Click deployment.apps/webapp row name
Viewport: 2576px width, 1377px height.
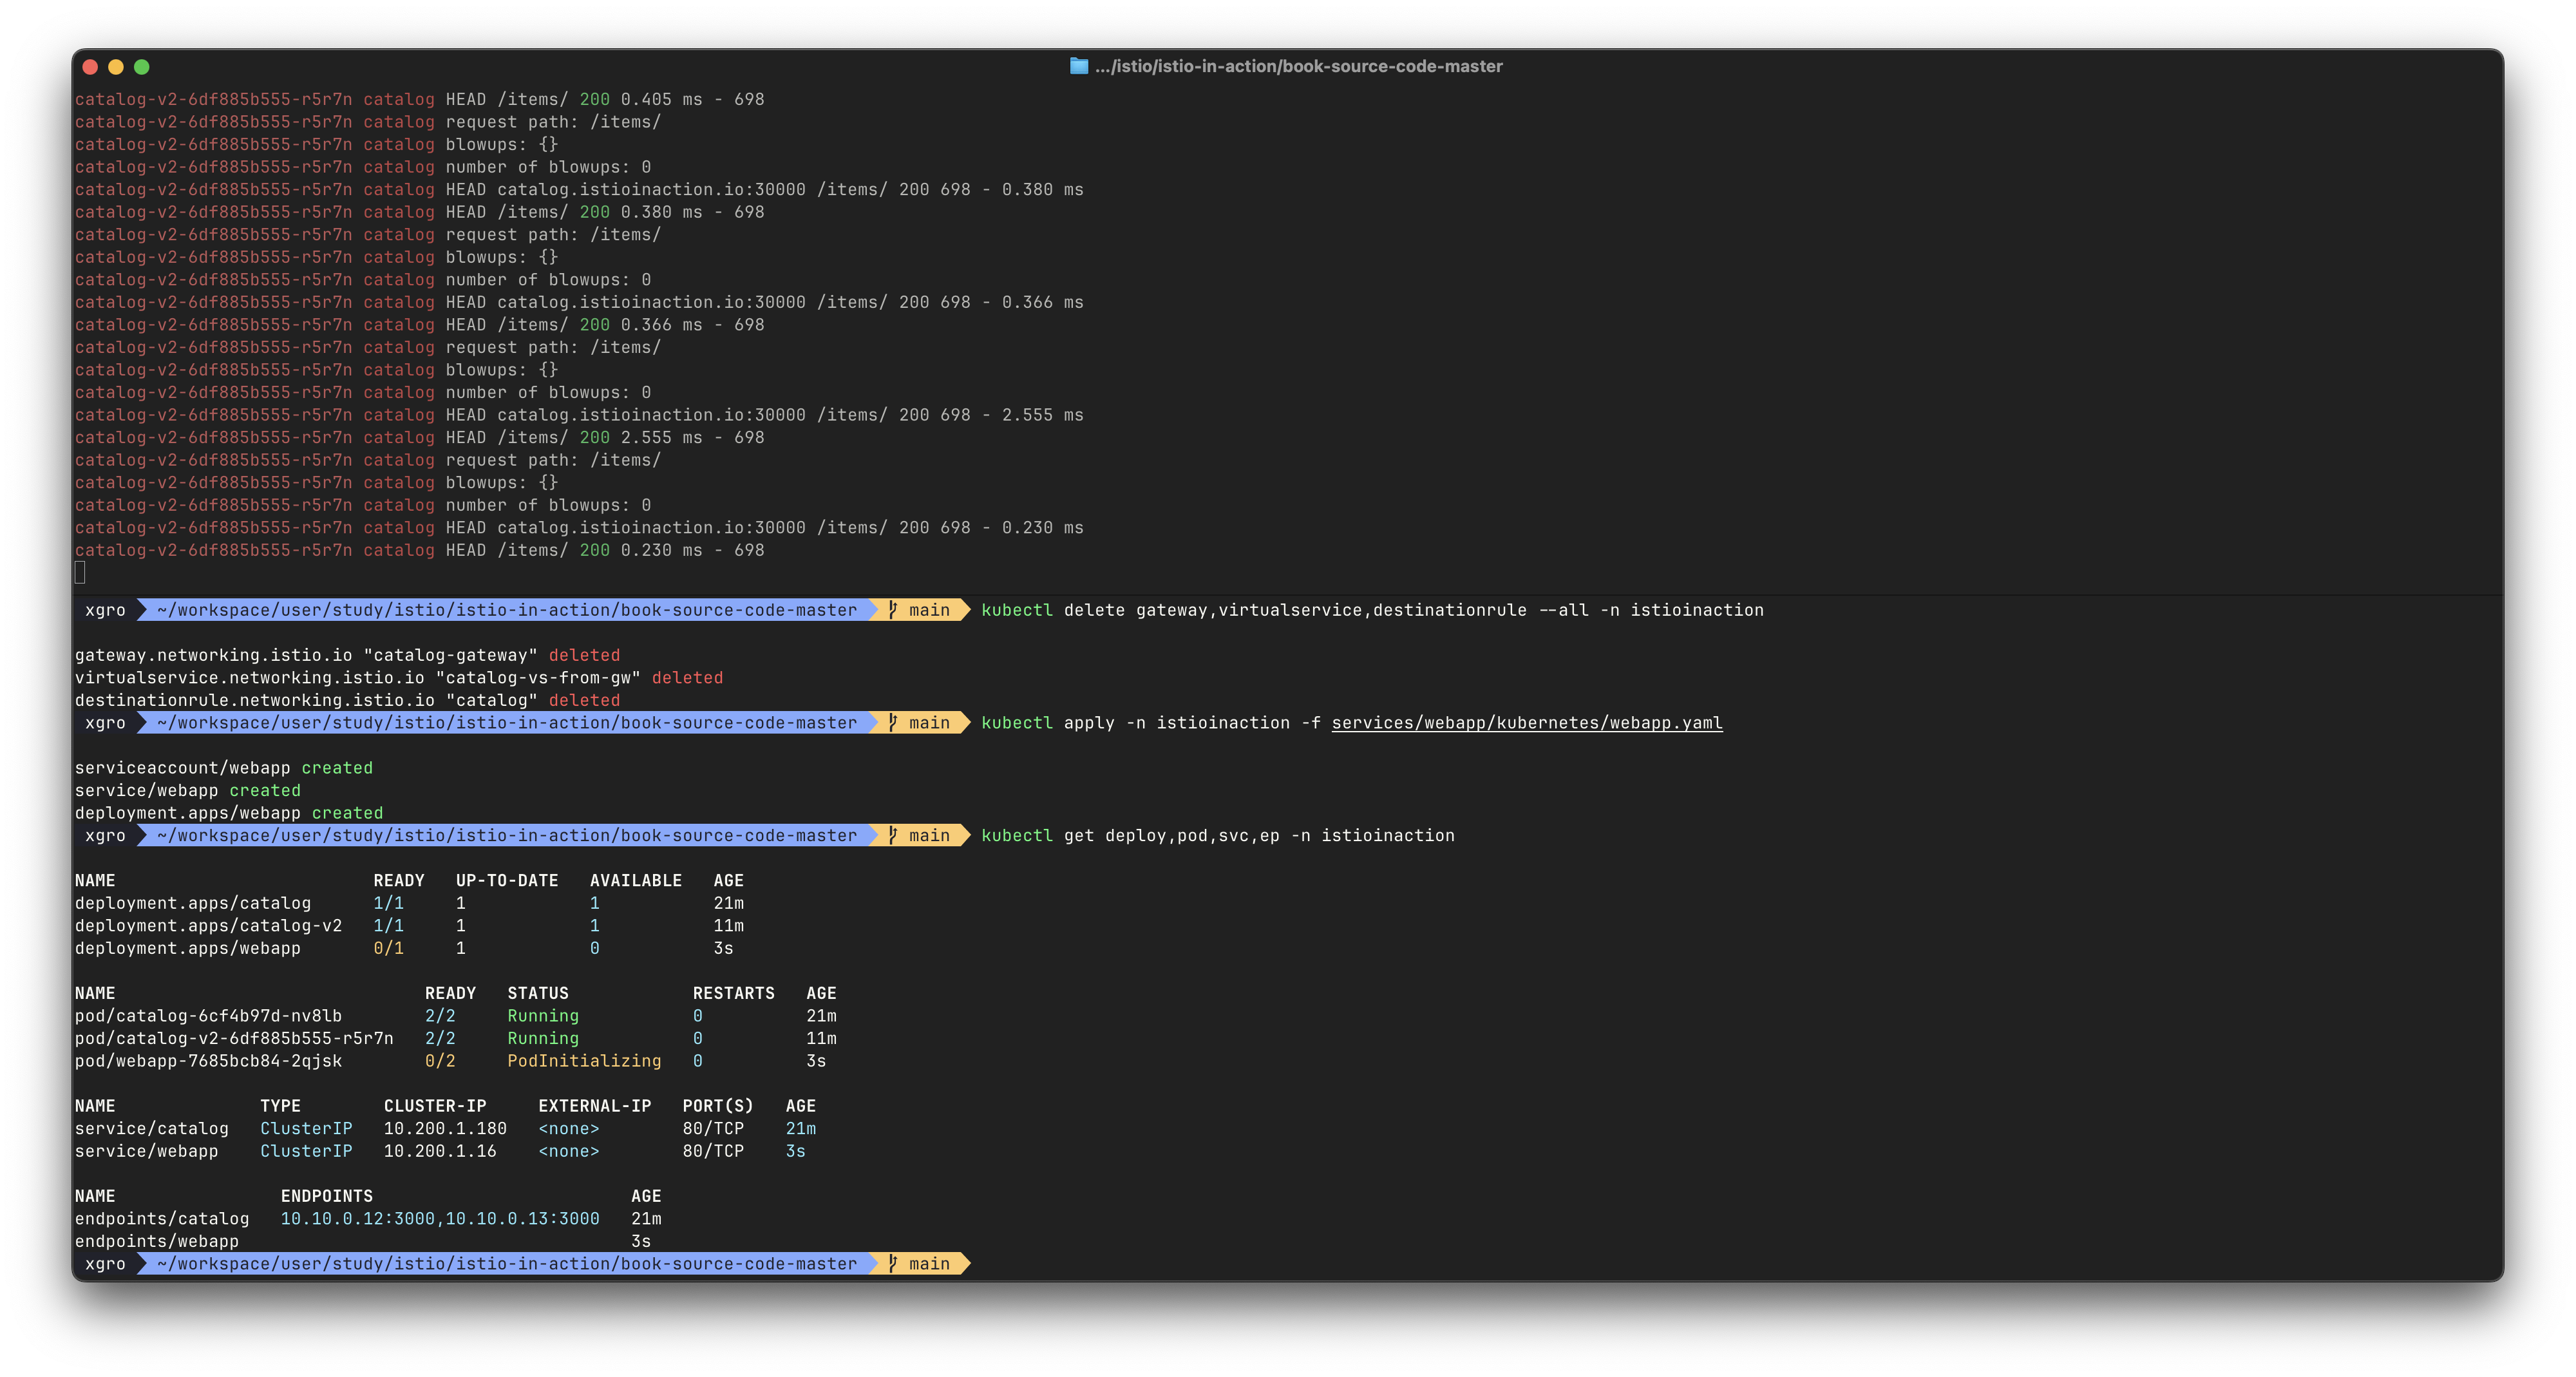point(188,948)
